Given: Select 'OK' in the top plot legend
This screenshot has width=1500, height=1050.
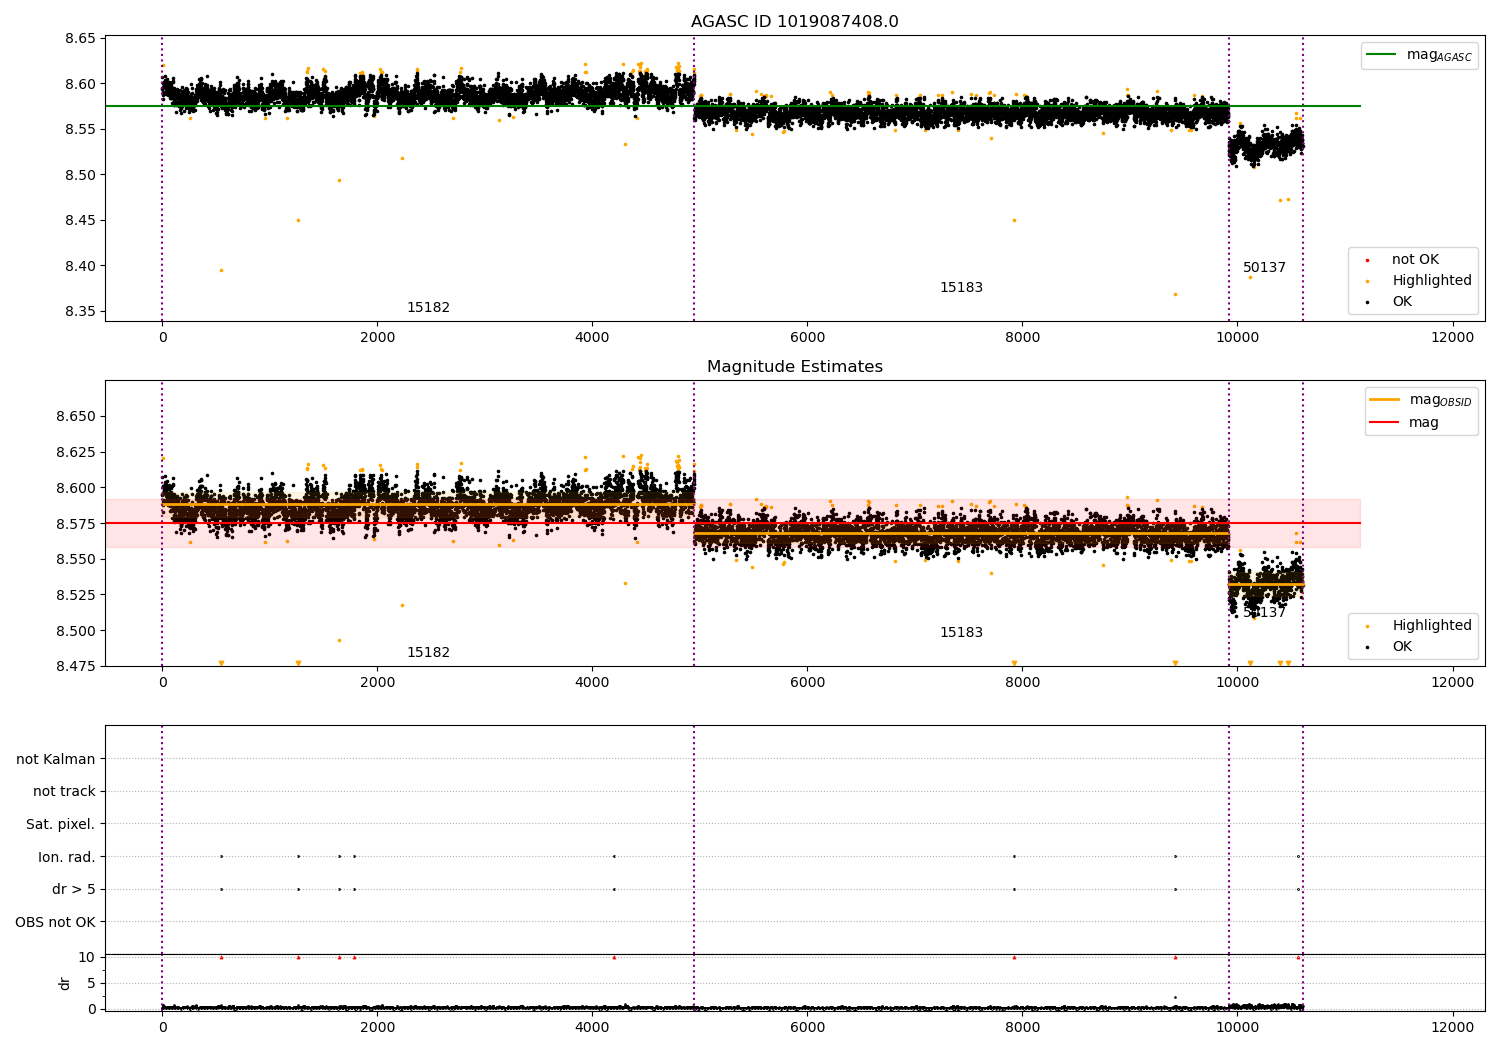Looking at the screenshot, I should [1402, 302].
